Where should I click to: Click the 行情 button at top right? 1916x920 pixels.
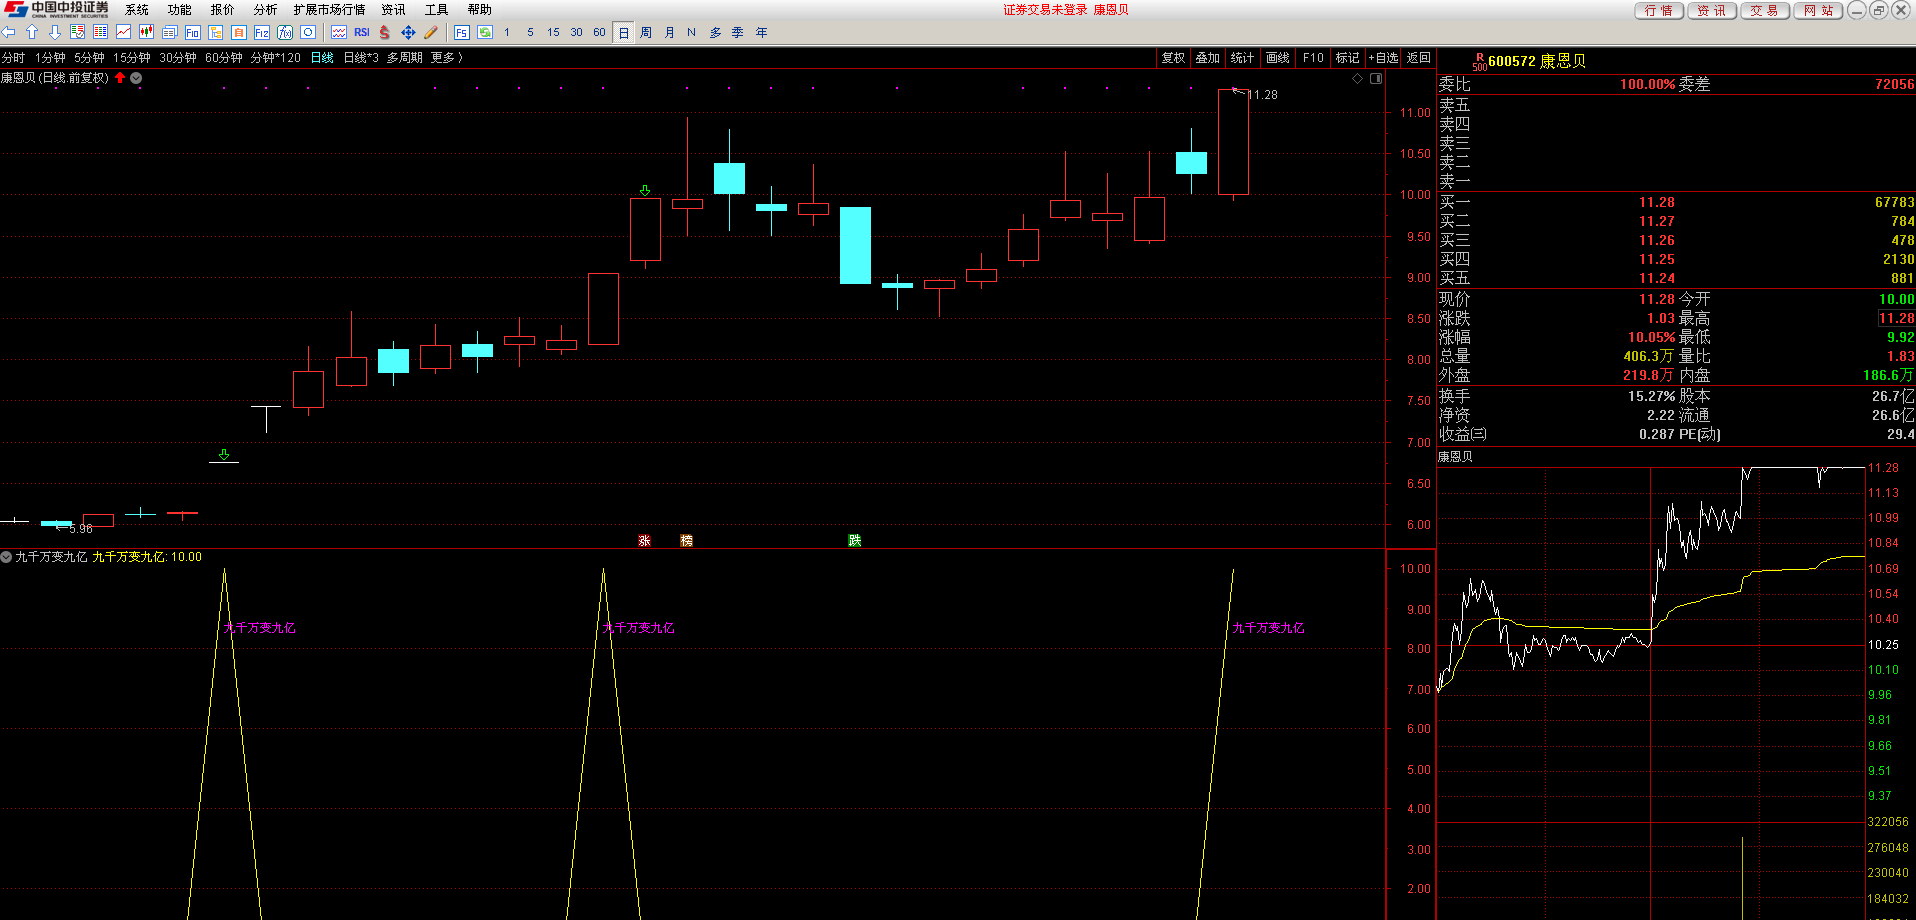tap(1658, 10)
